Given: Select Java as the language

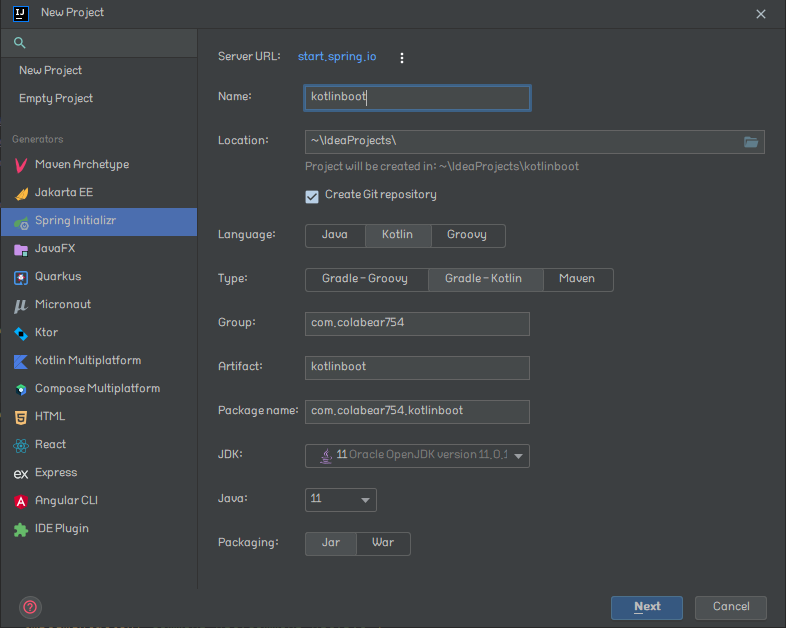Looking at the screenshot, I should [335, 236].
